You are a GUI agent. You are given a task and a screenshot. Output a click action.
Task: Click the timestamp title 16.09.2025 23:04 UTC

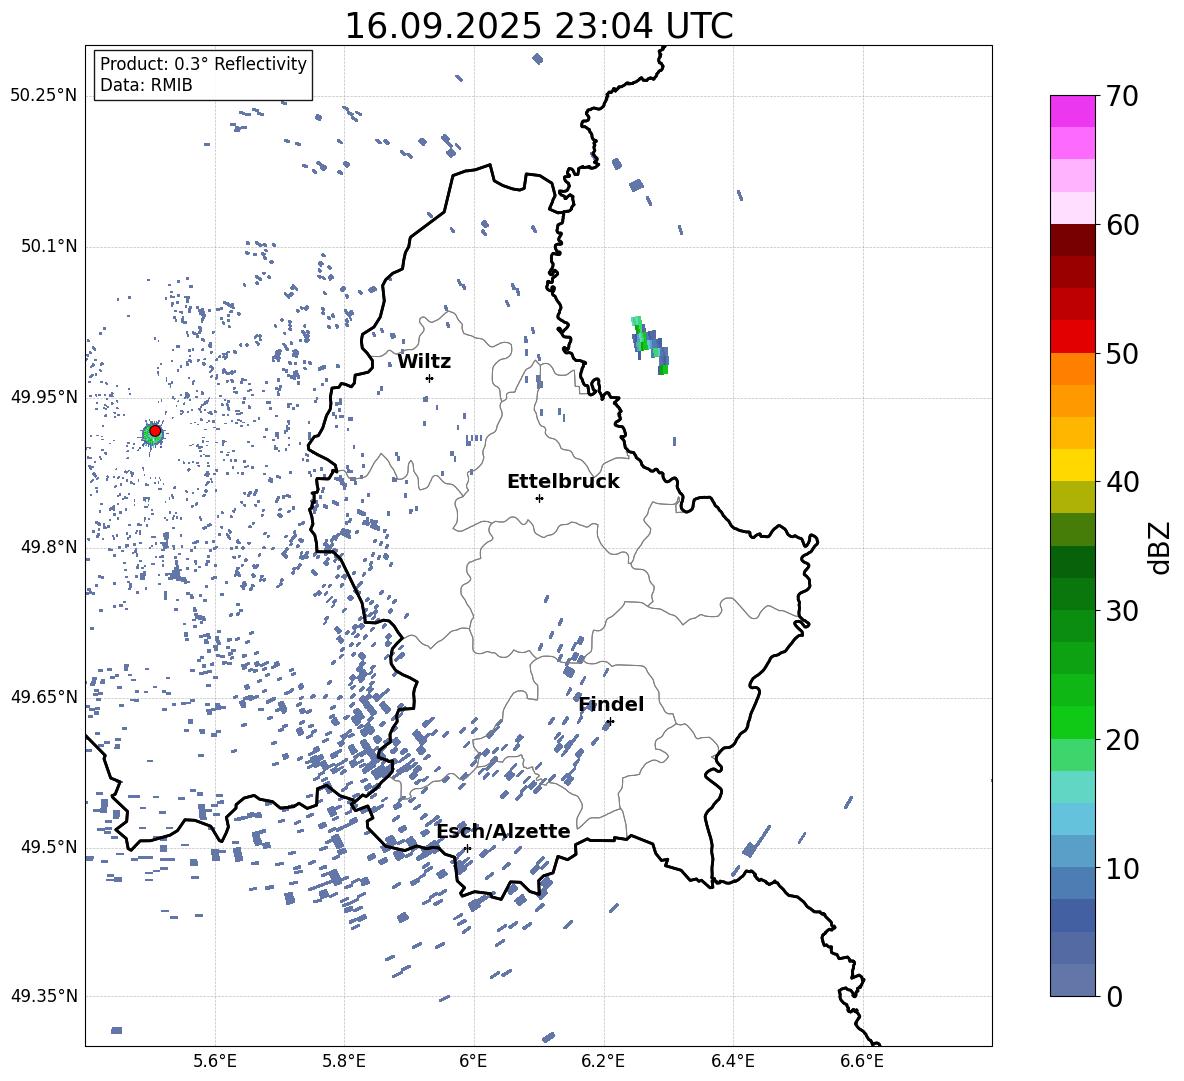point(538,26)
